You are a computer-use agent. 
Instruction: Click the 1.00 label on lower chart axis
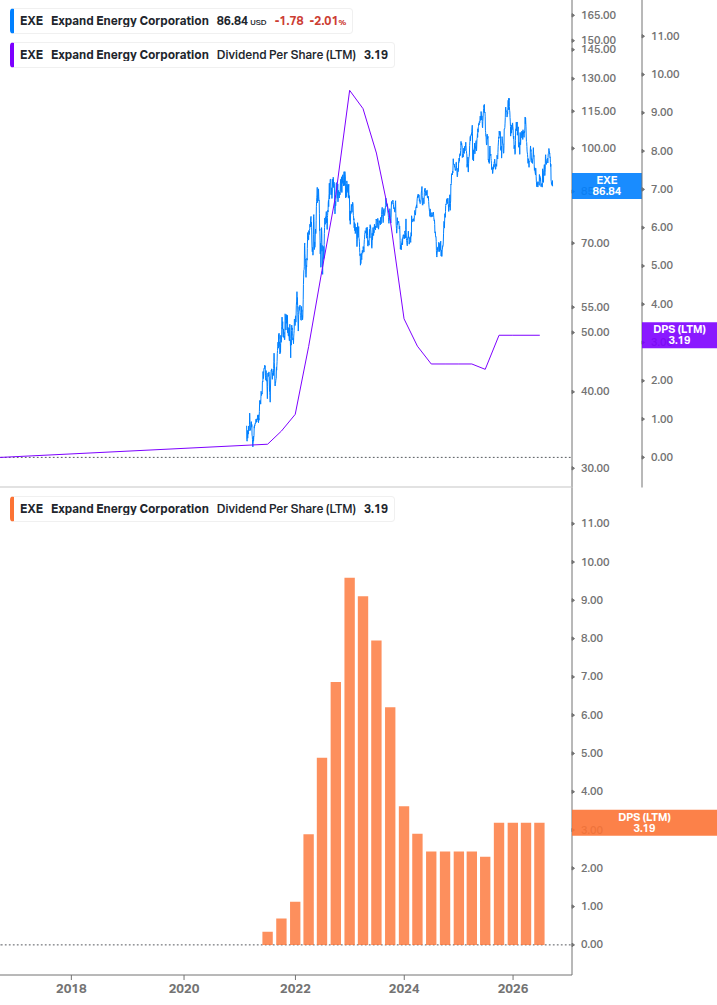tap(592, 906)
